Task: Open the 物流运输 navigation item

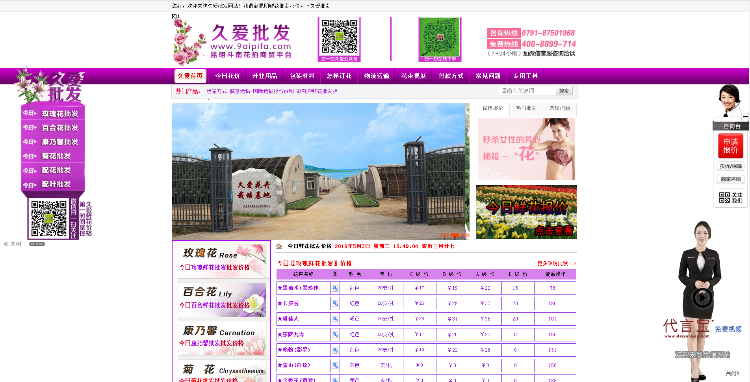Action: [x=376, y=76]
